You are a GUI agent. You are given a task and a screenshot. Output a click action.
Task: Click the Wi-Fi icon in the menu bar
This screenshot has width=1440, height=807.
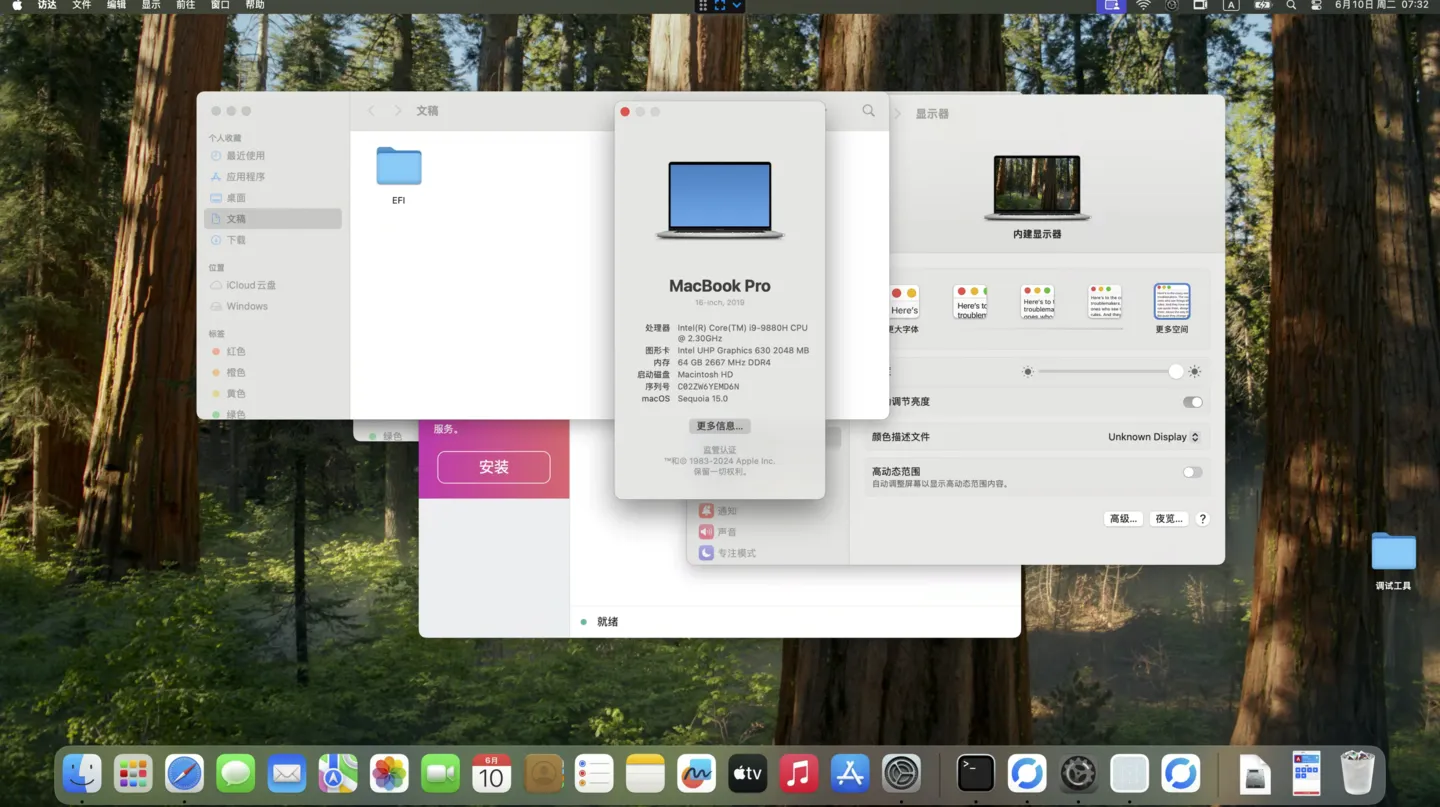[1143, 5]
